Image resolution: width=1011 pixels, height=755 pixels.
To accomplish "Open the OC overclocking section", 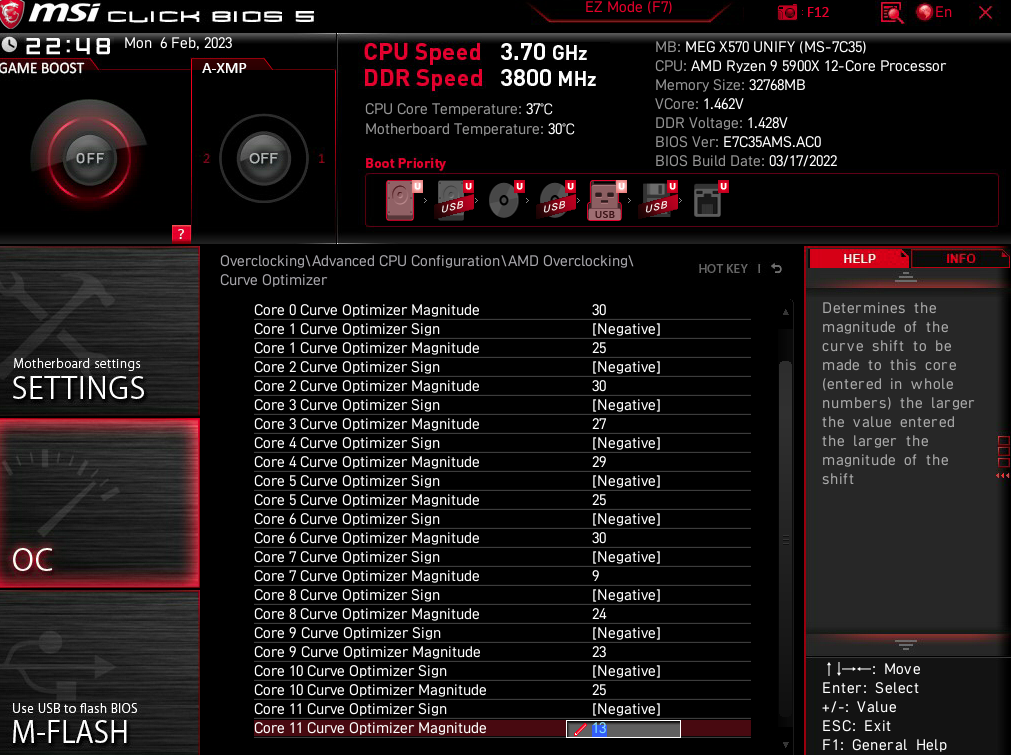I will [x=99, y=503].
